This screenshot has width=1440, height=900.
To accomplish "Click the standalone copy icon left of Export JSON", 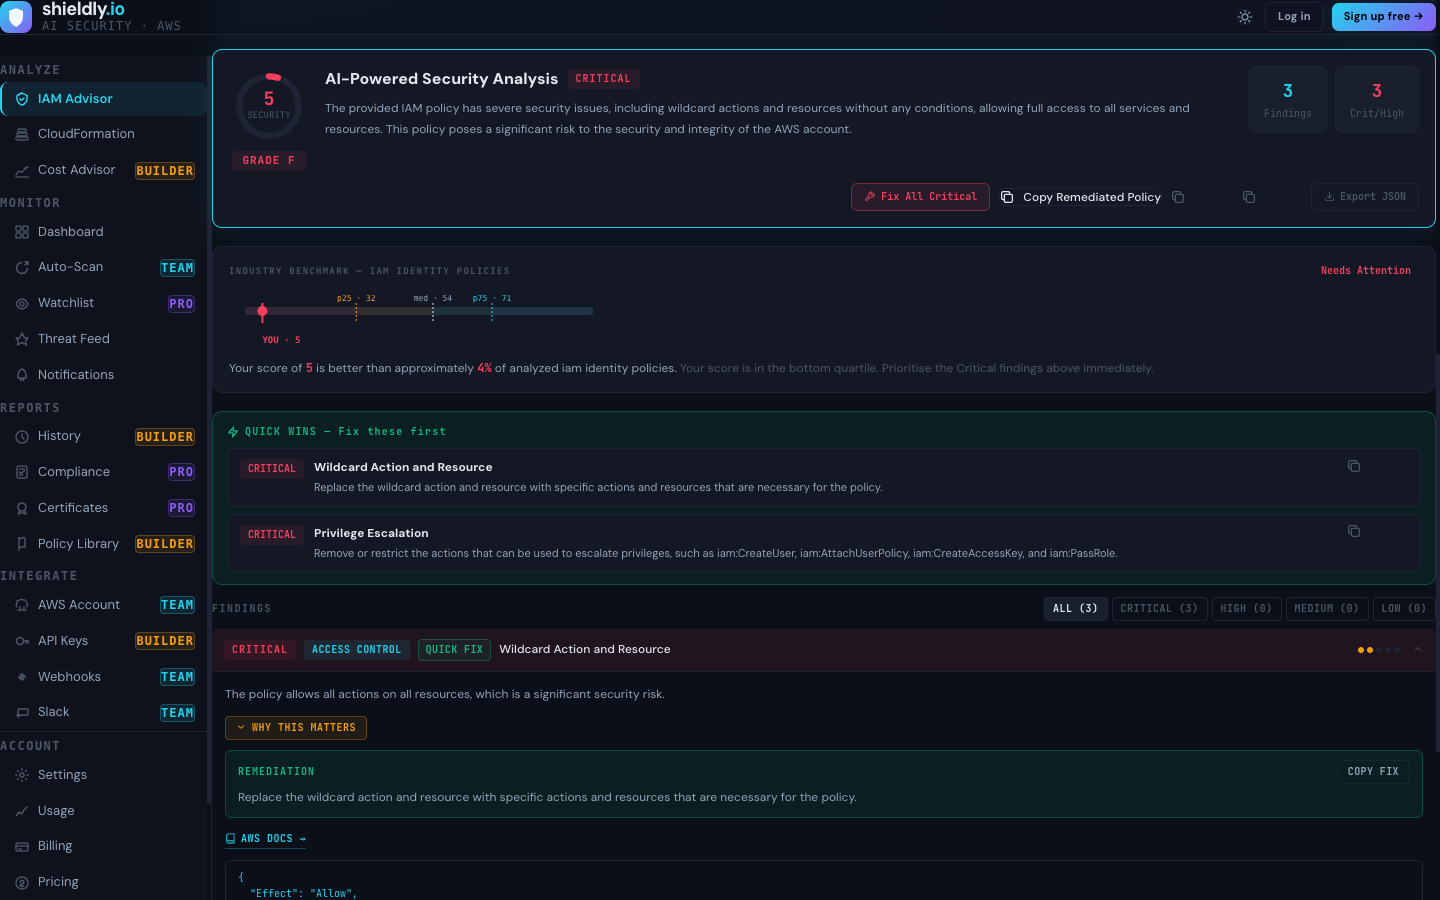I will pyautogui.click(x=1249, y=197).
